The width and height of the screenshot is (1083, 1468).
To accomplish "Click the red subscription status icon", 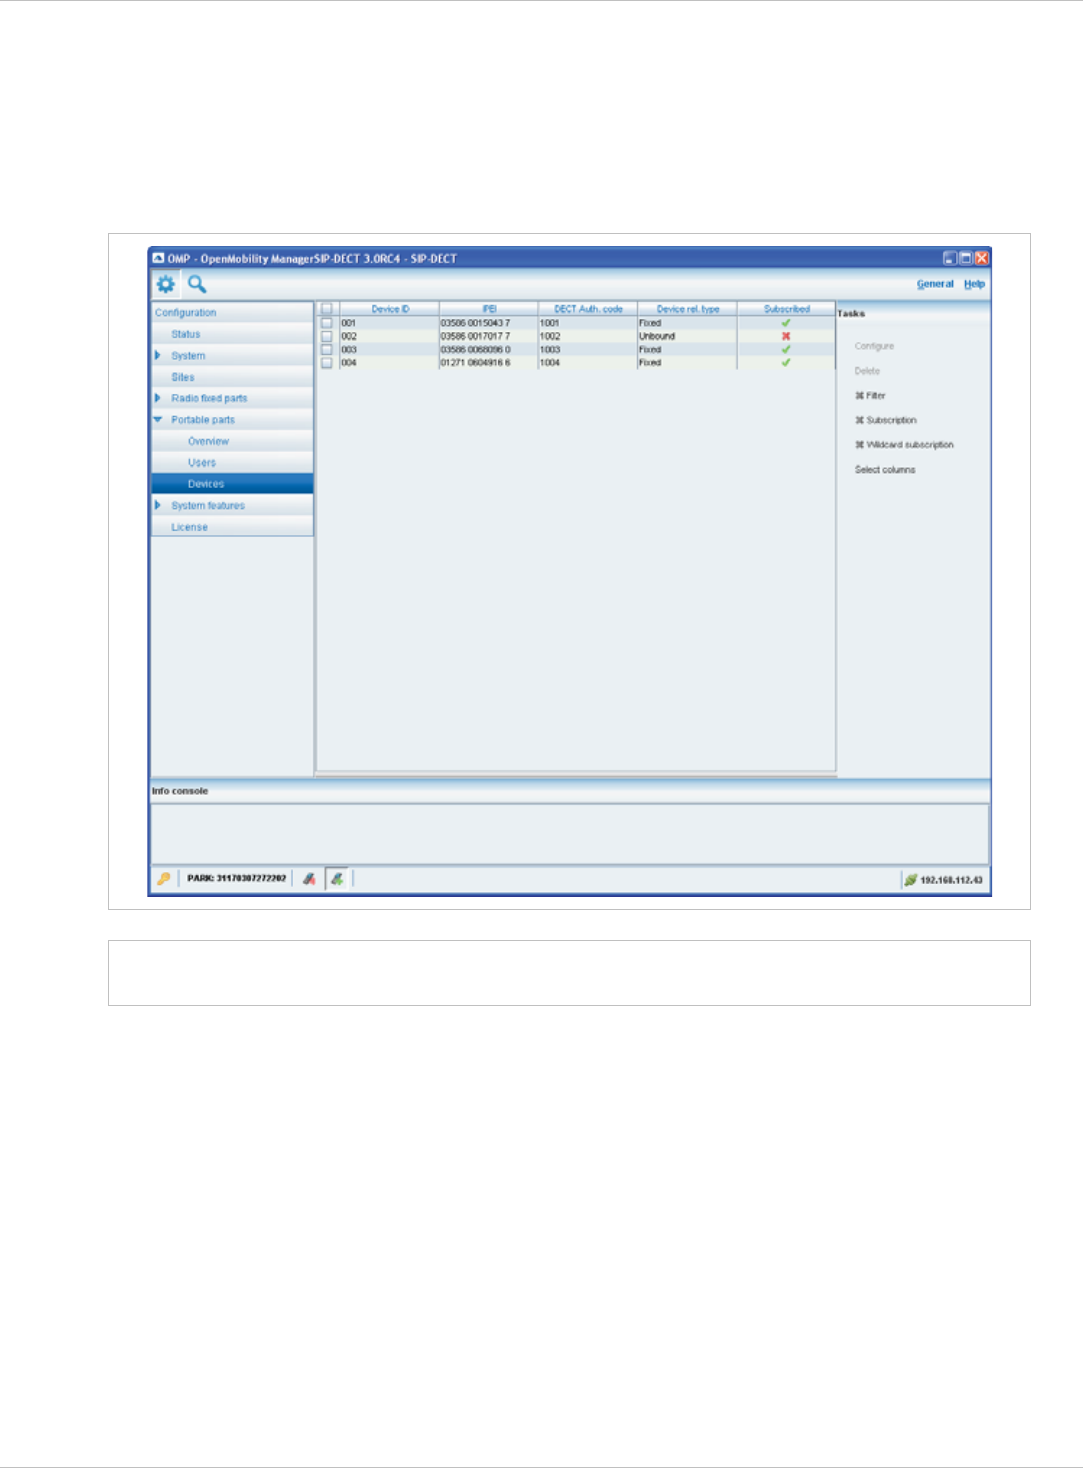I will (x=309, y=879).
